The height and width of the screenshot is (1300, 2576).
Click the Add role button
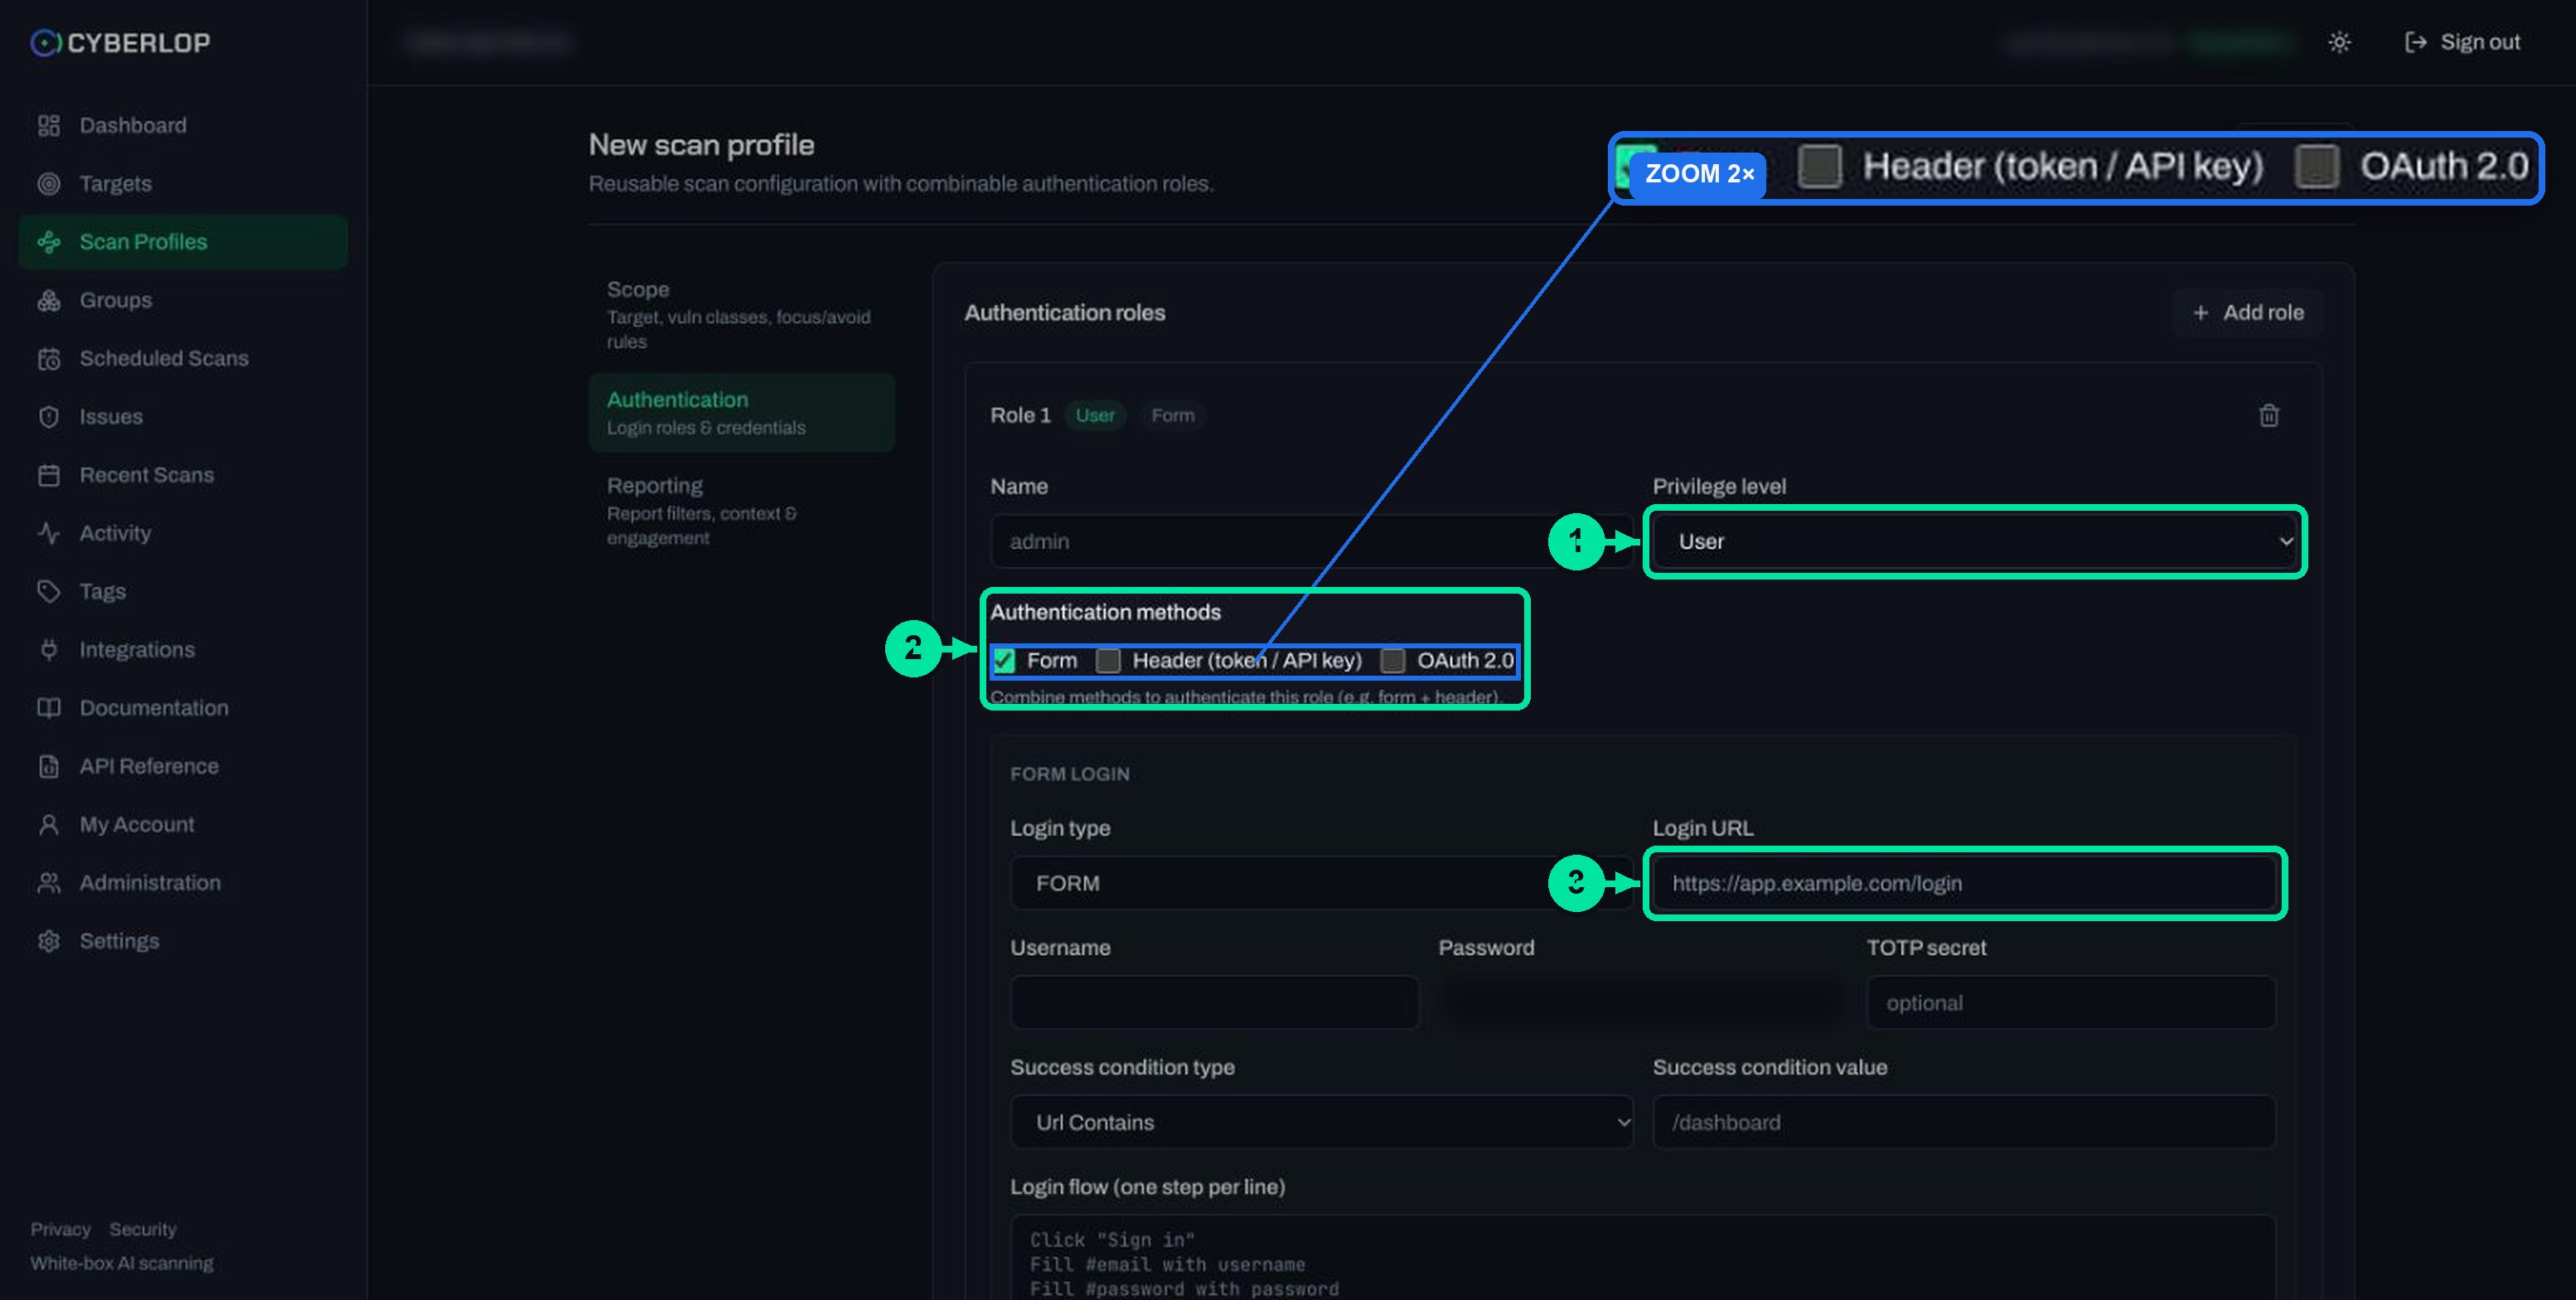click(x=2247, y=313)
